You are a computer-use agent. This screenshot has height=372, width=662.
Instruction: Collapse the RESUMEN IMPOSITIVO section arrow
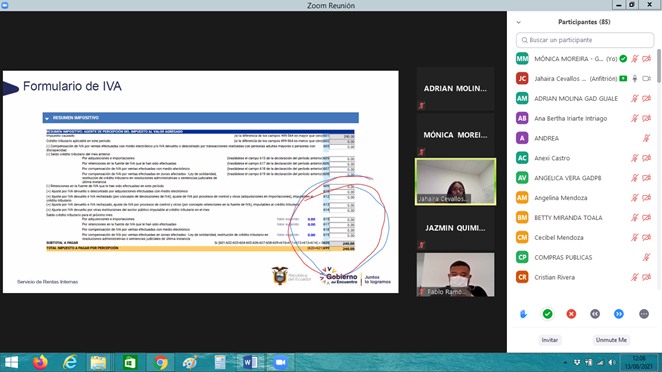click(x=47, y=118)
